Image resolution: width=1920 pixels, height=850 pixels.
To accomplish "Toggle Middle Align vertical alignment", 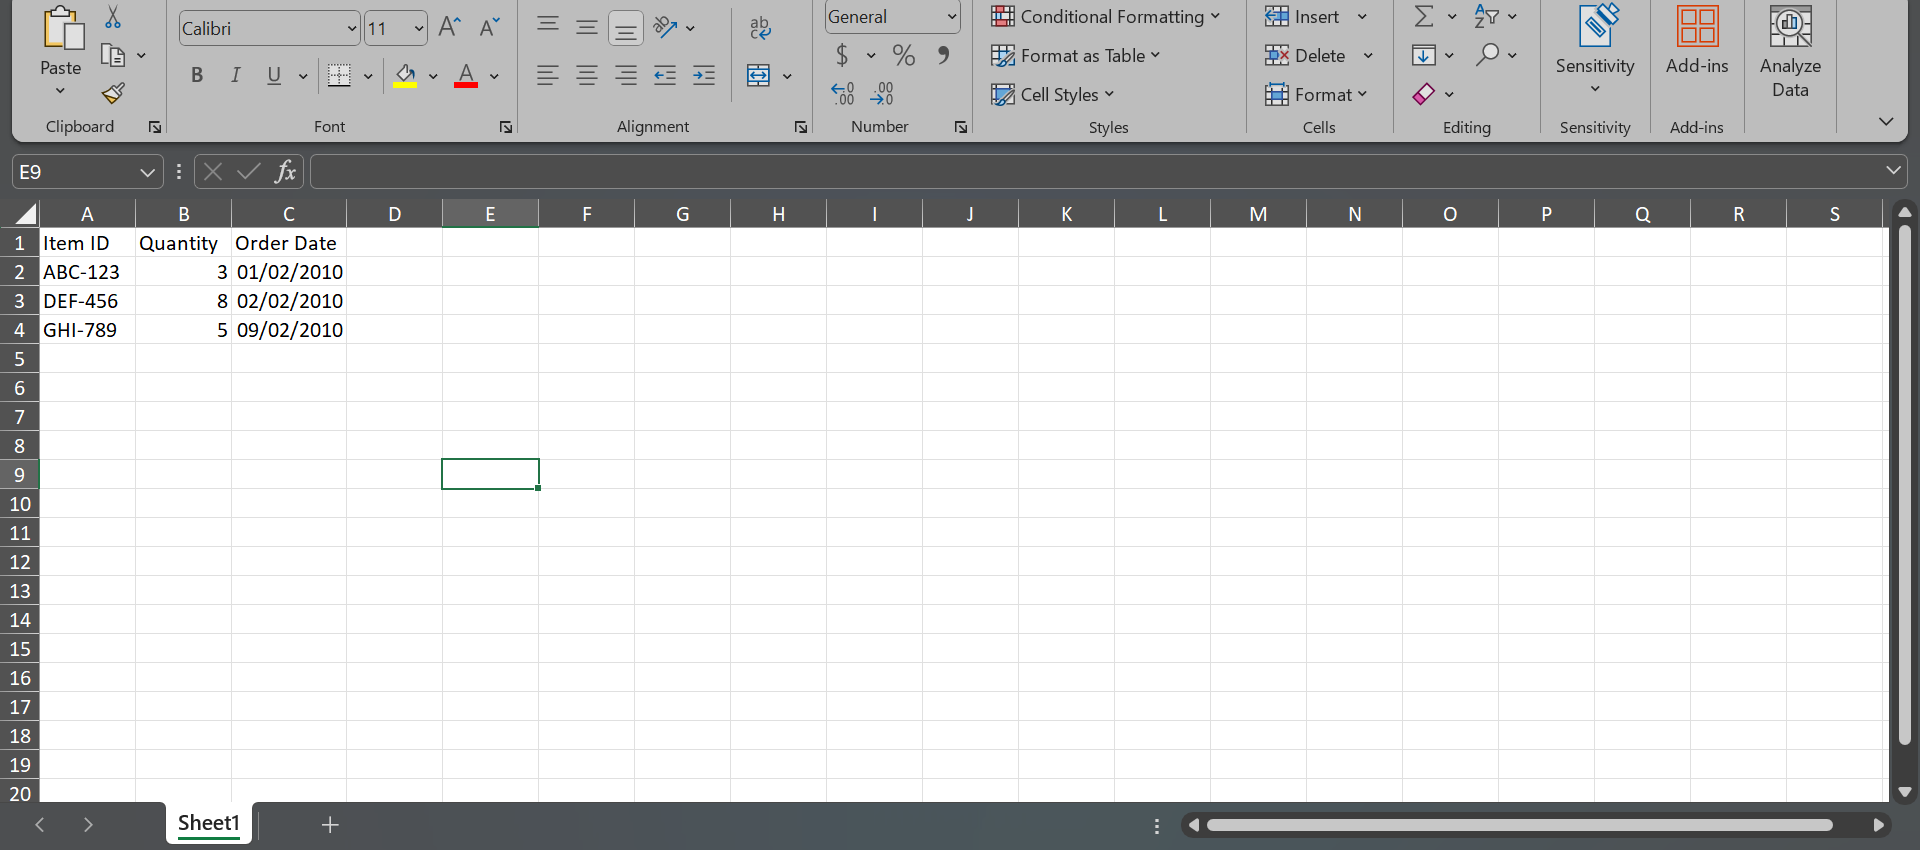I will (x=587, y=27).
